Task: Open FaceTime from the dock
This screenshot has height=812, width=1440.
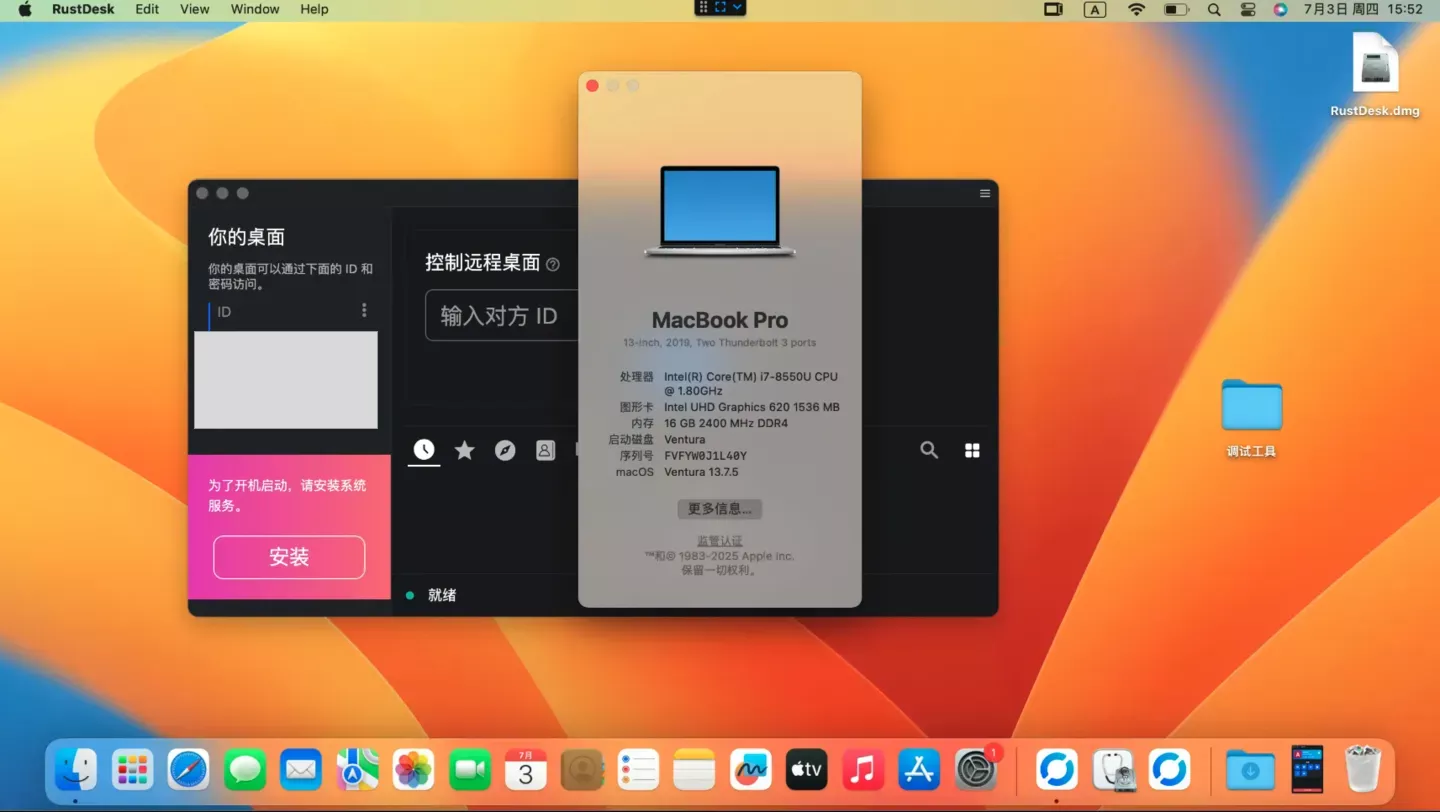Action: 469,769
